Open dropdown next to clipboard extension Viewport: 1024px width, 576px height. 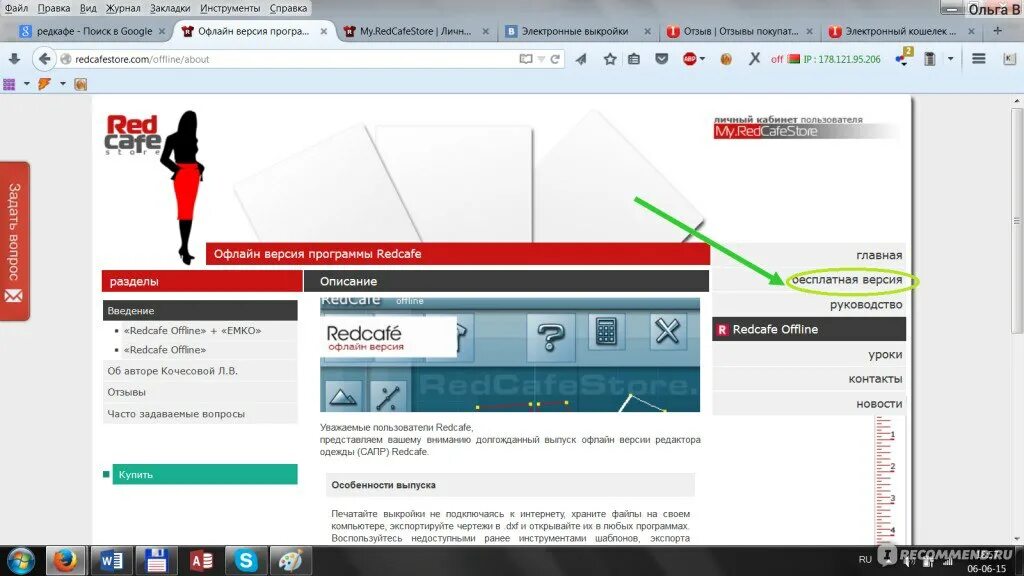950,59
